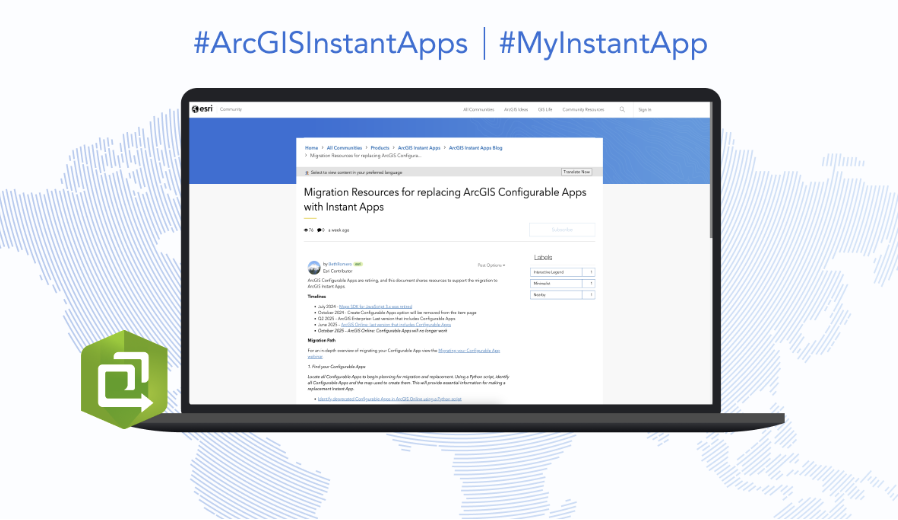Select the Minimalist label
Screen dimensions: 898x520
(562, 283)
